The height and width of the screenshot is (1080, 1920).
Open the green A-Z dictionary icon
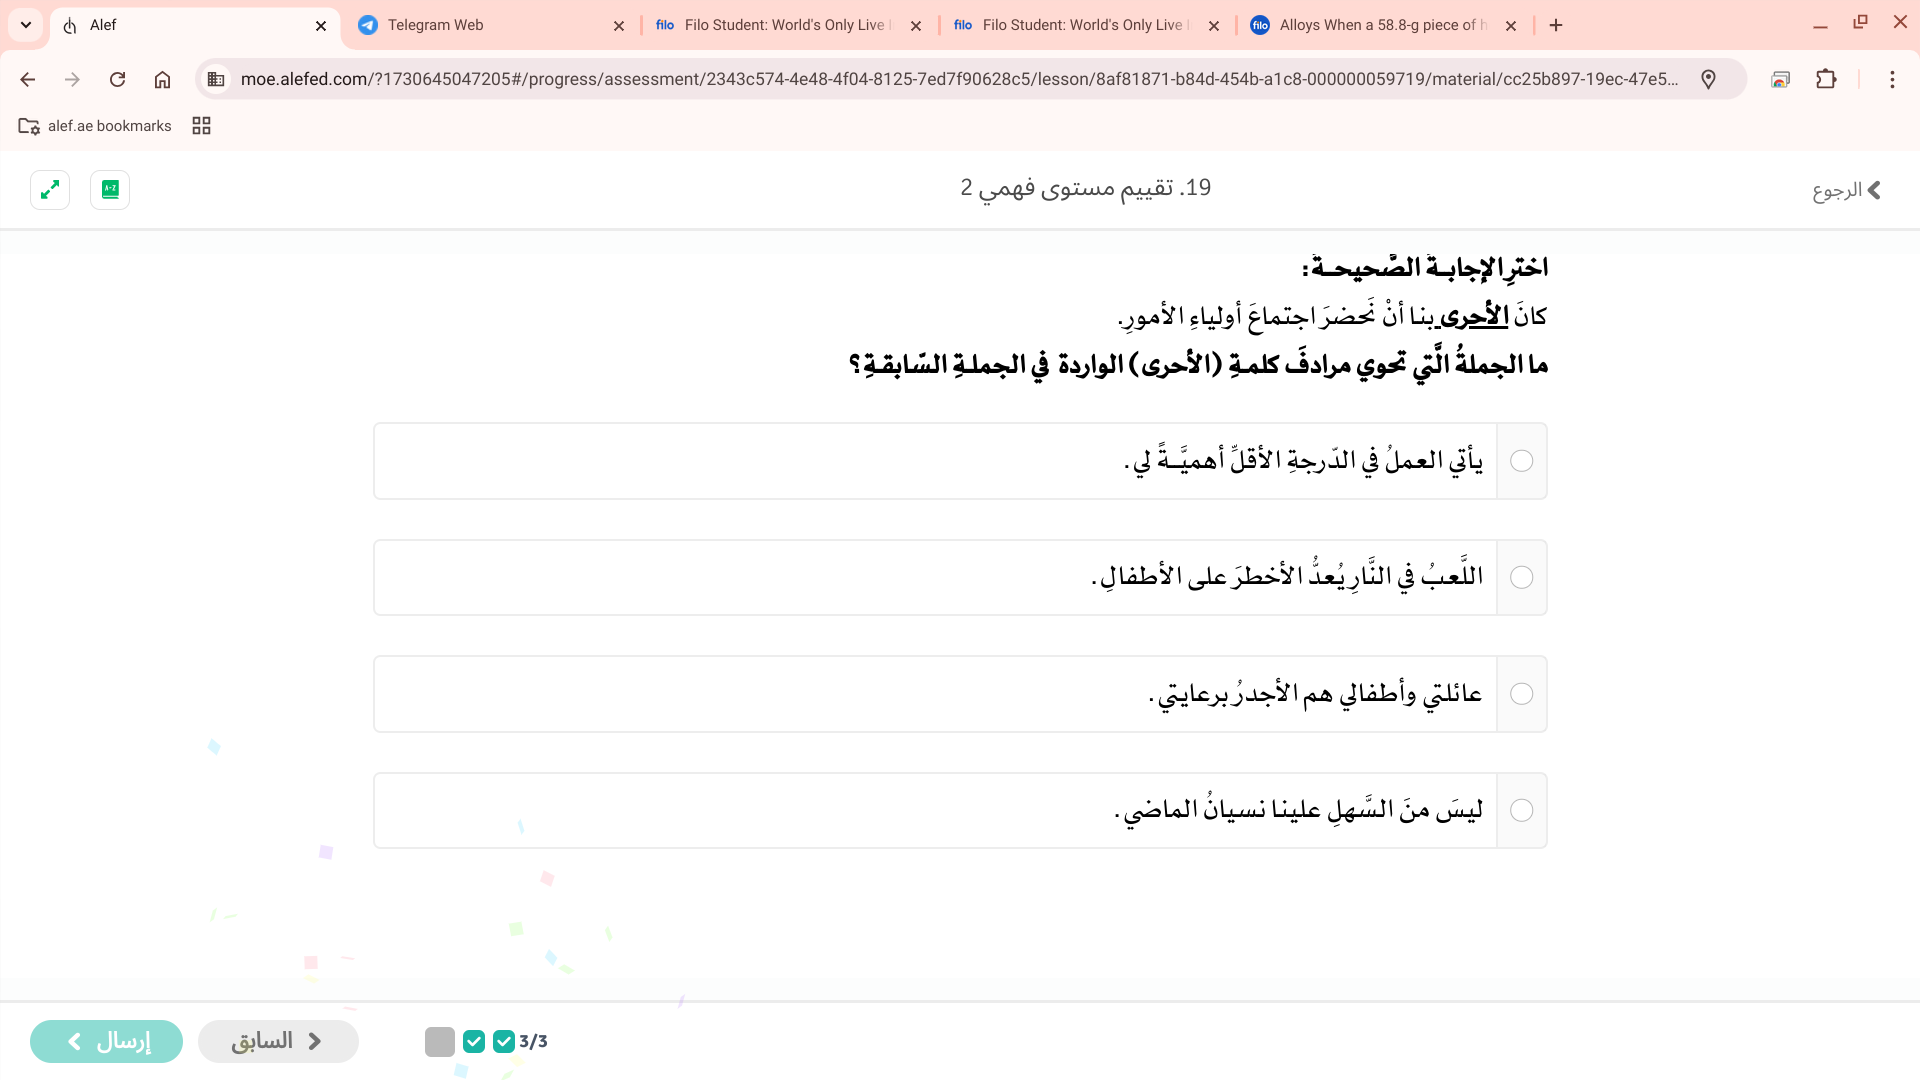coord(110,190)
